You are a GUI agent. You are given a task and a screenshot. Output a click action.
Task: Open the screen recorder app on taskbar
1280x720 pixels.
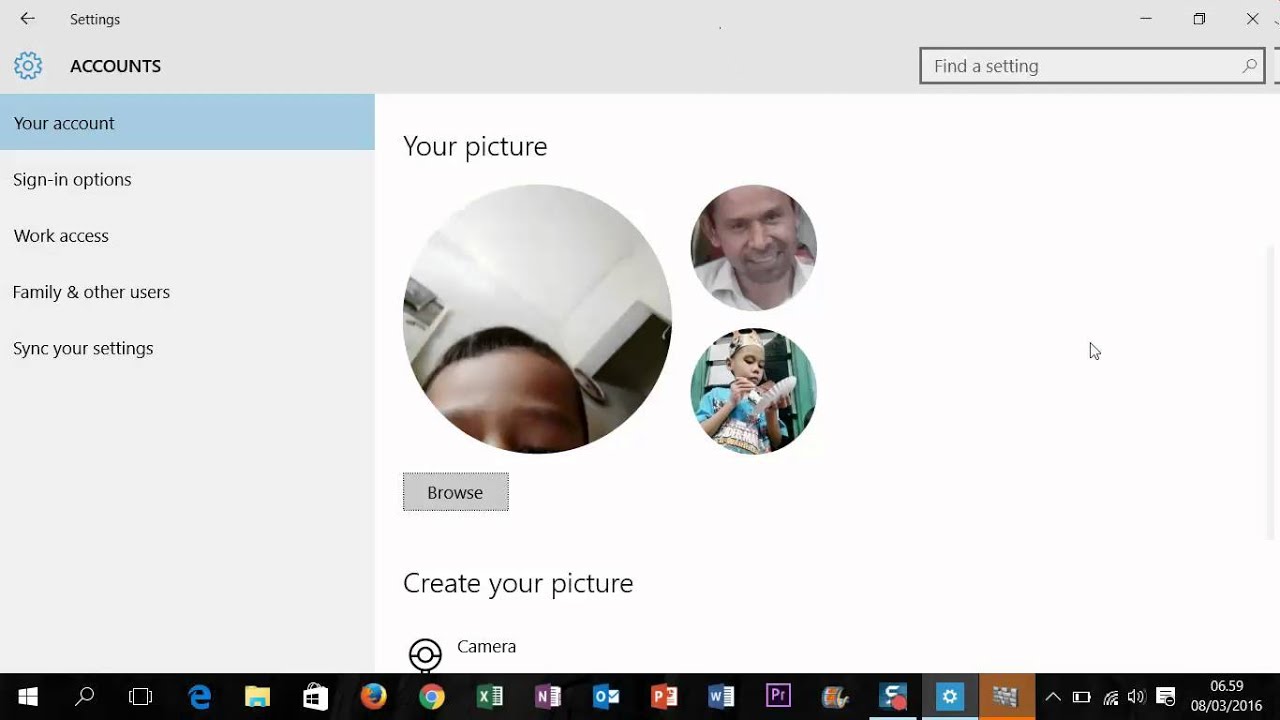(893, 696)
